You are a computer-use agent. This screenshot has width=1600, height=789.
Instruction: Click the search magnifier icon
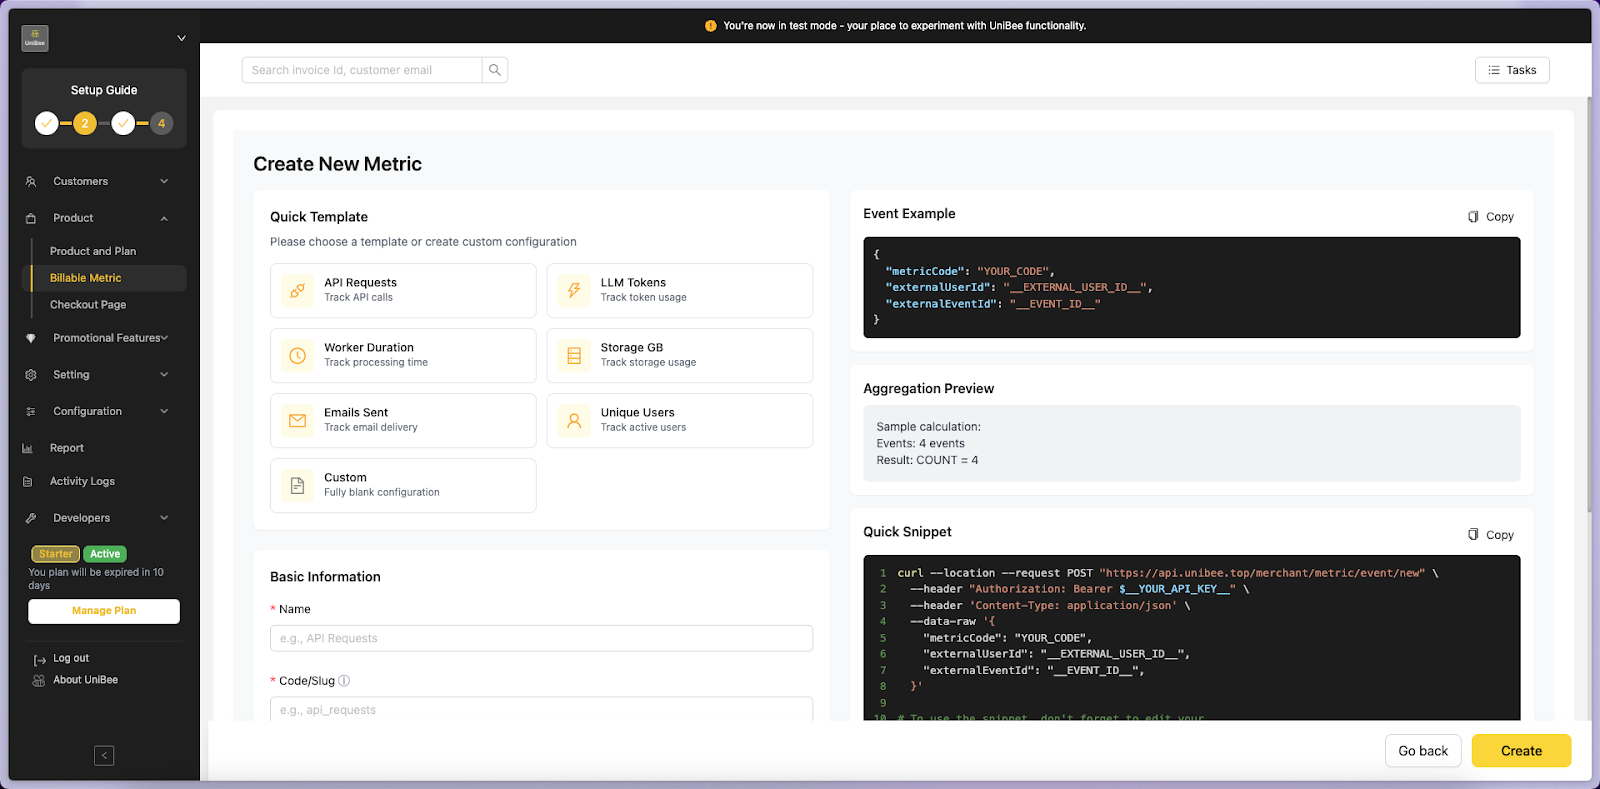(x=494, y=70)
